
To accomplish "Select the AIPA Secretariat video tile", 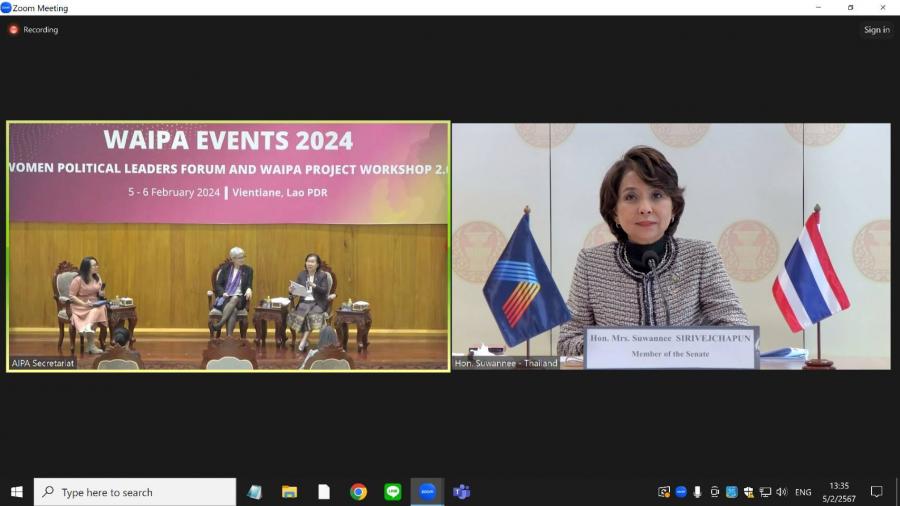I will pyautogui.click(x=228, y=246).
